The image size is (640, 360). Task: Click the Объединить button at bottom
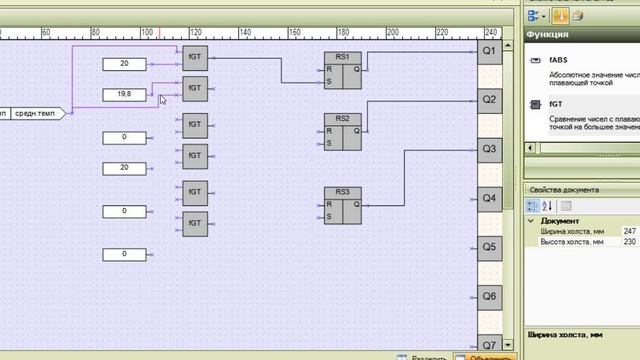485,357
